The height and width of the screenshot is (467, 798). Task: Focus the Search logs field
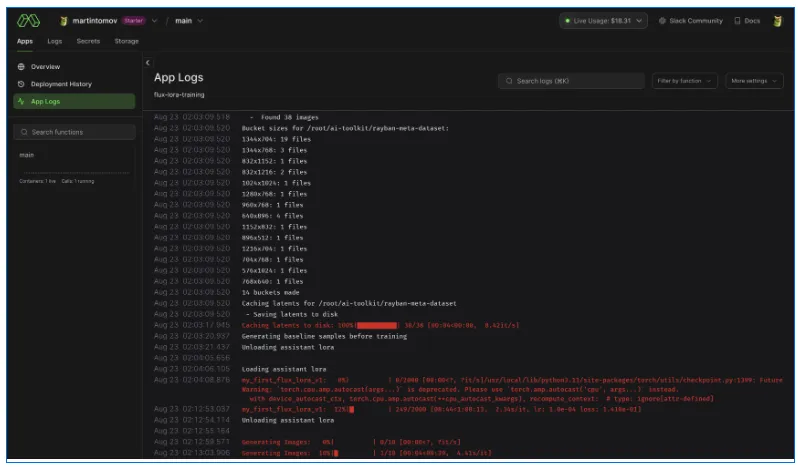coord(571,81)
